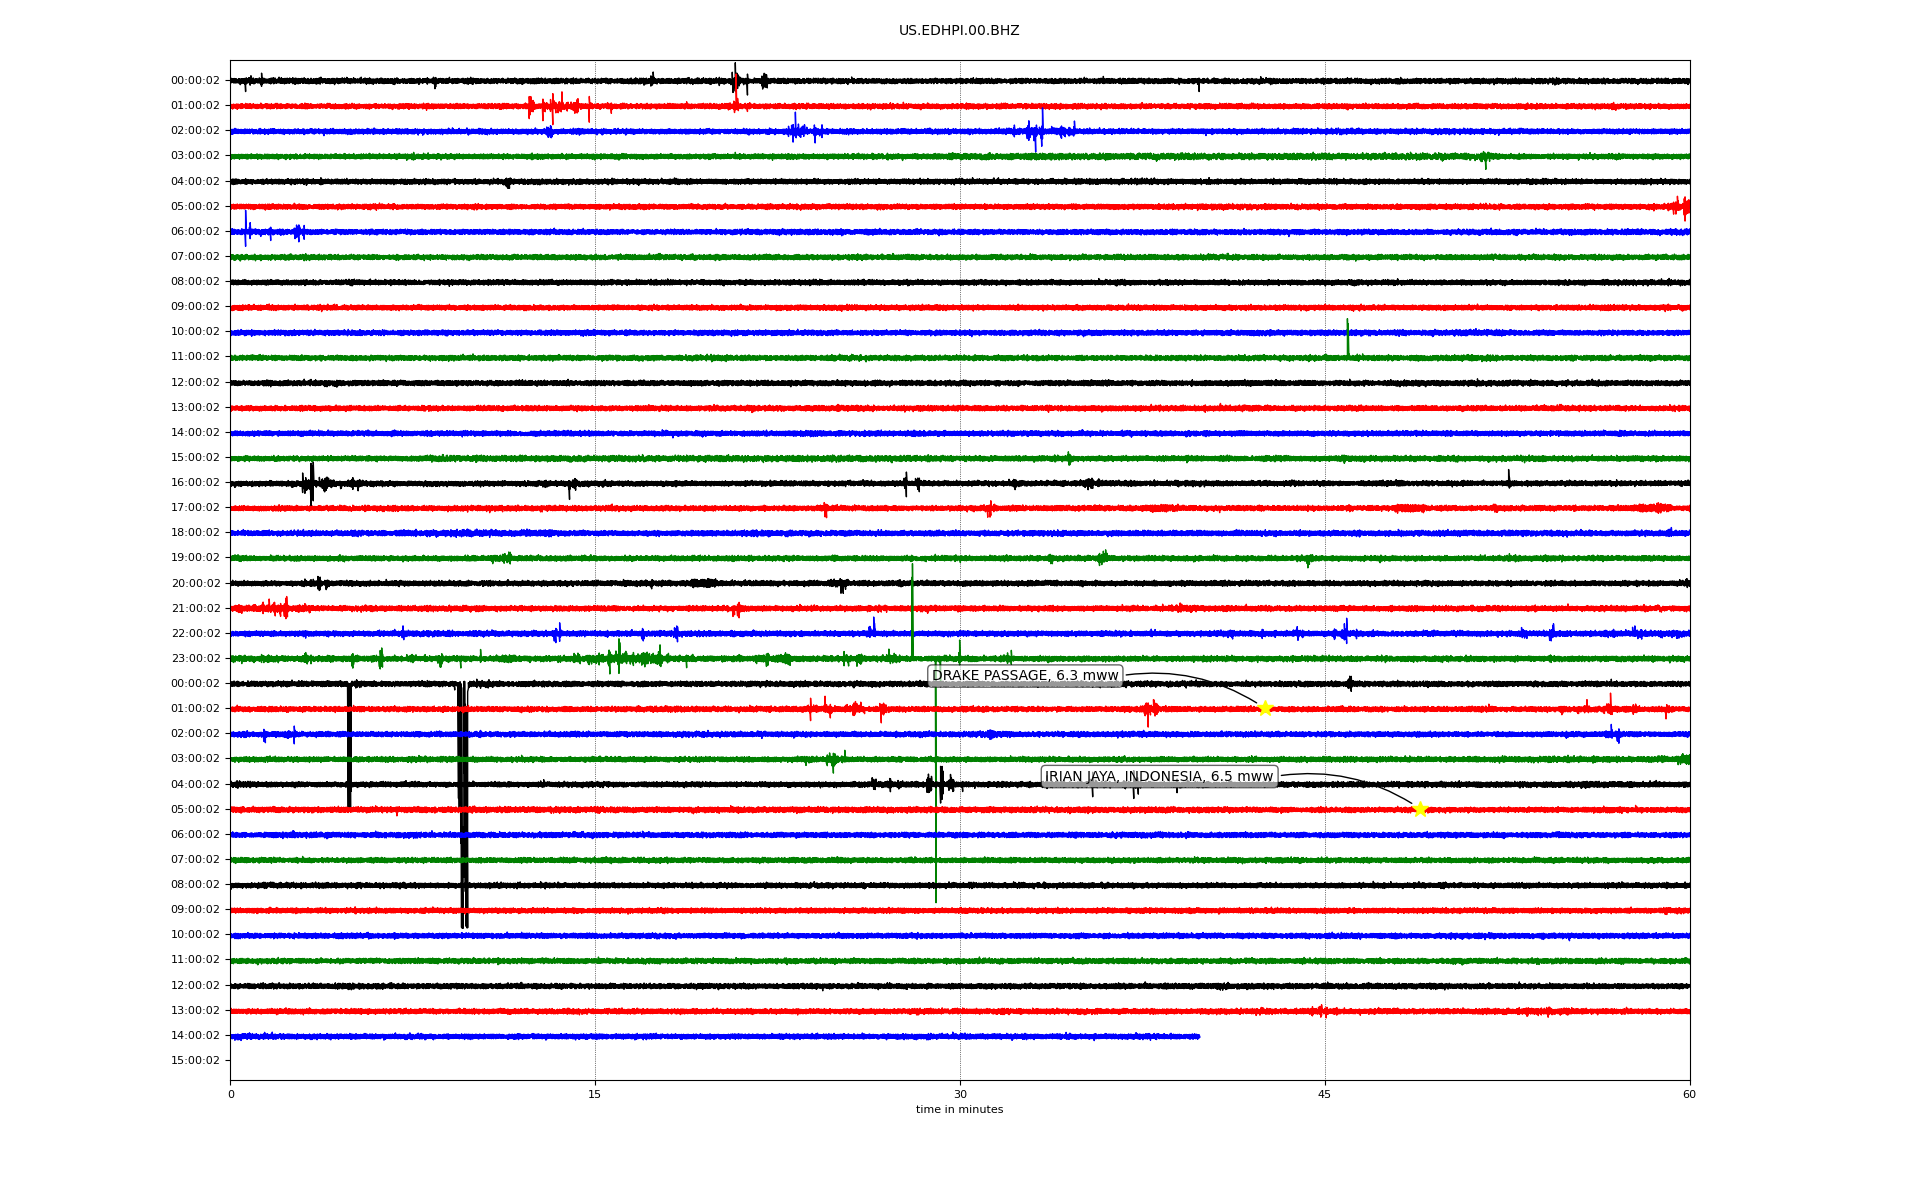Click the bottom-most 15:00:02 empty row label
This screenshot has width=1920, height=1200.
coord(195,1061)
